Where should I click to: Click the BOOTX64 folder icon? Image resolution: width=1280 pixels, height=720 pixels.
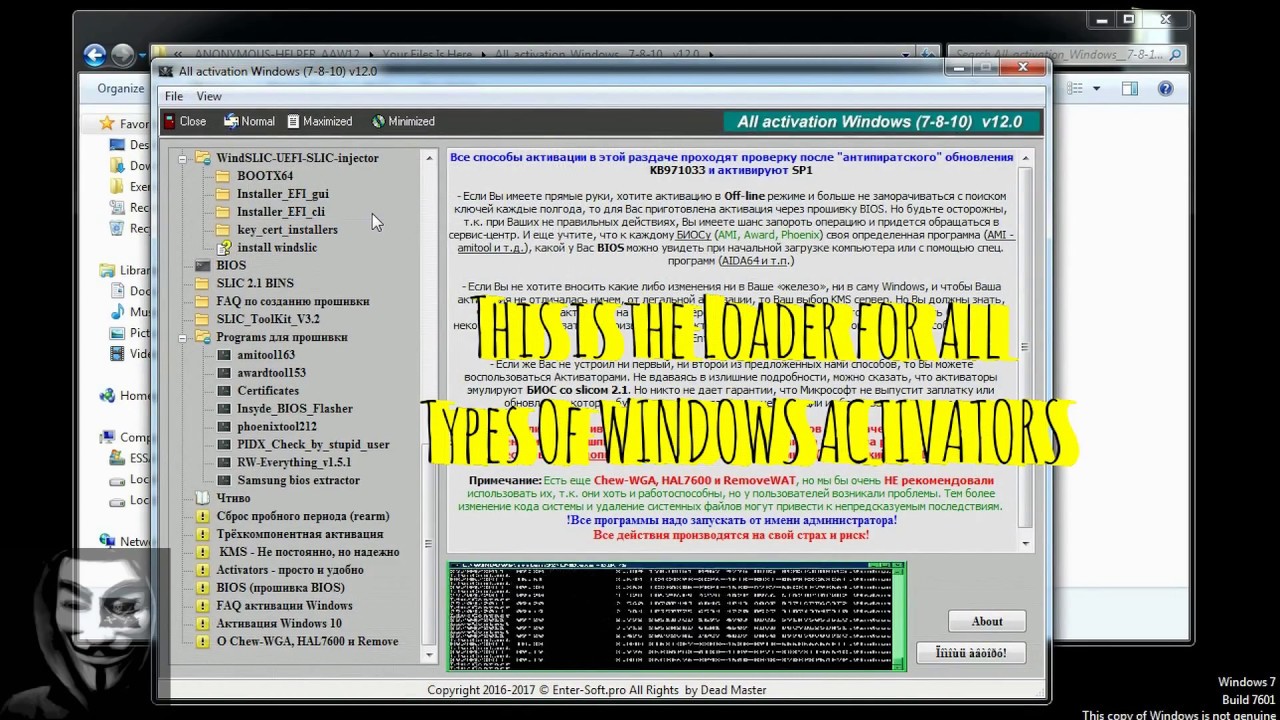(223, 176)
